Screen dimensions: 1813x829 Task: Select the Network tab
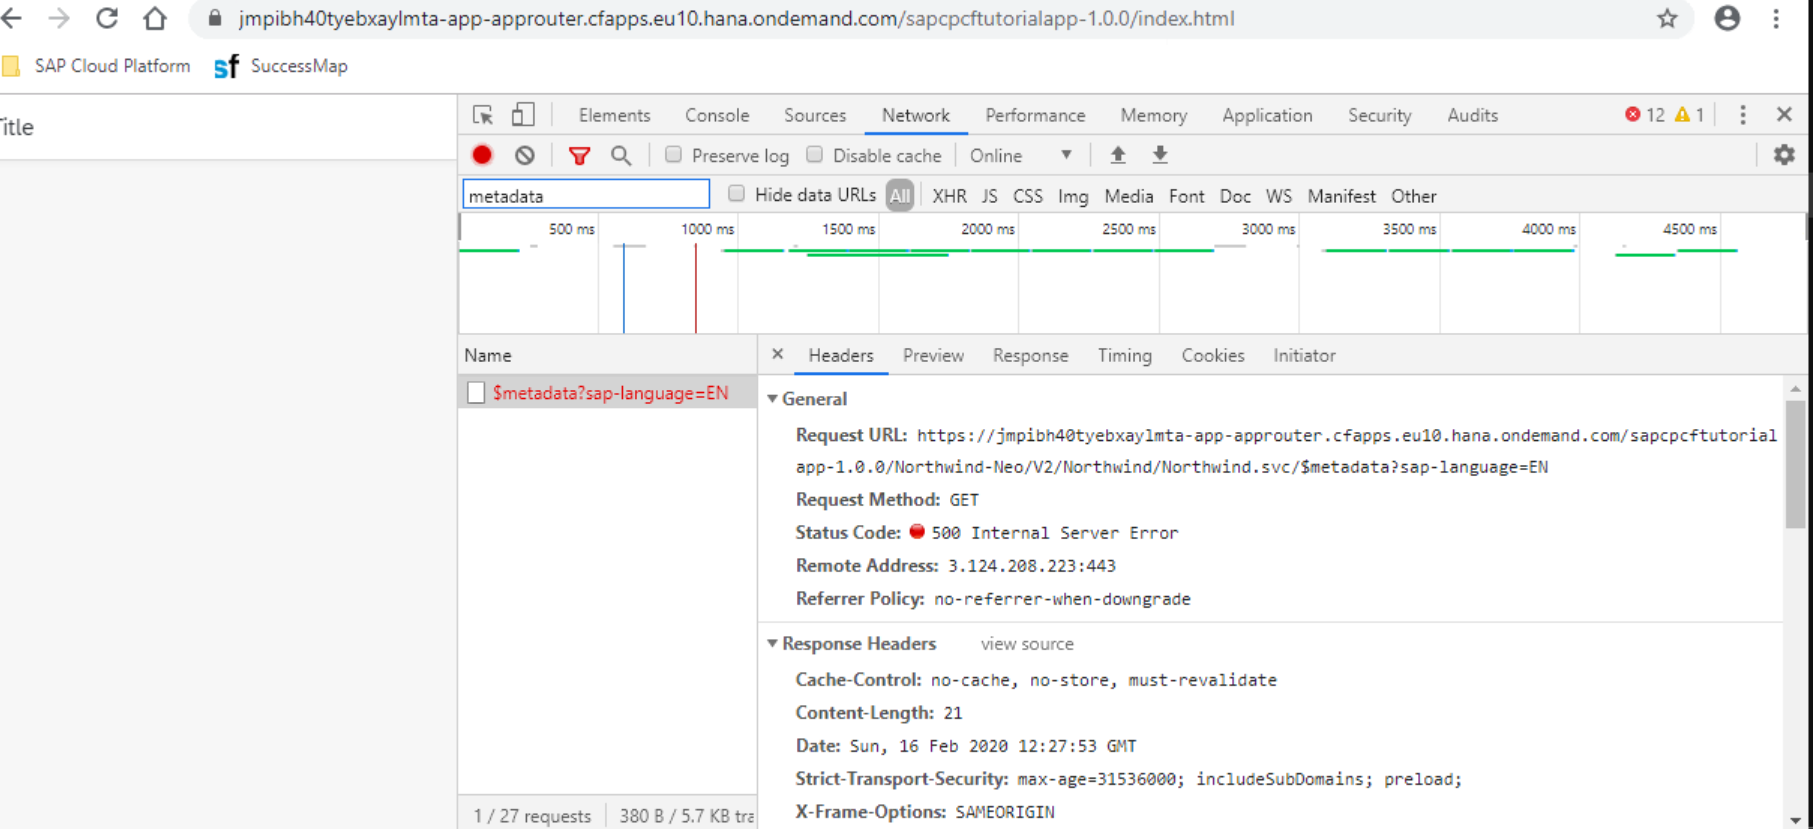pyautogui.click(x=916, y=115)
